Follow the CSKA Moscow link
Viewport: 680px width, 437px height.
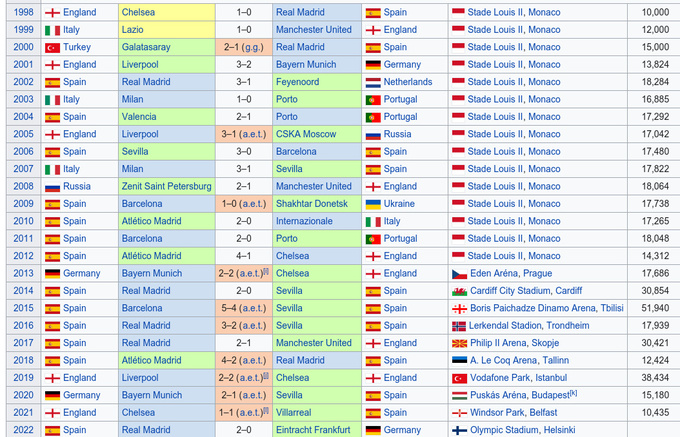[x=308, y=134]
